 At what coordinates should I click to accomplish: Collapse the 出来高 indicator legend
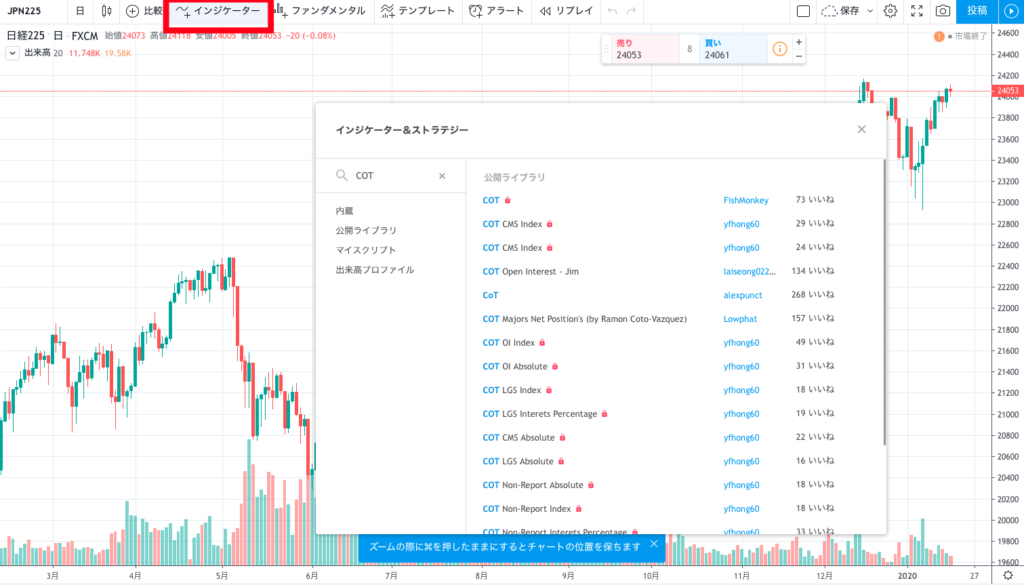(x=11, y=53)
